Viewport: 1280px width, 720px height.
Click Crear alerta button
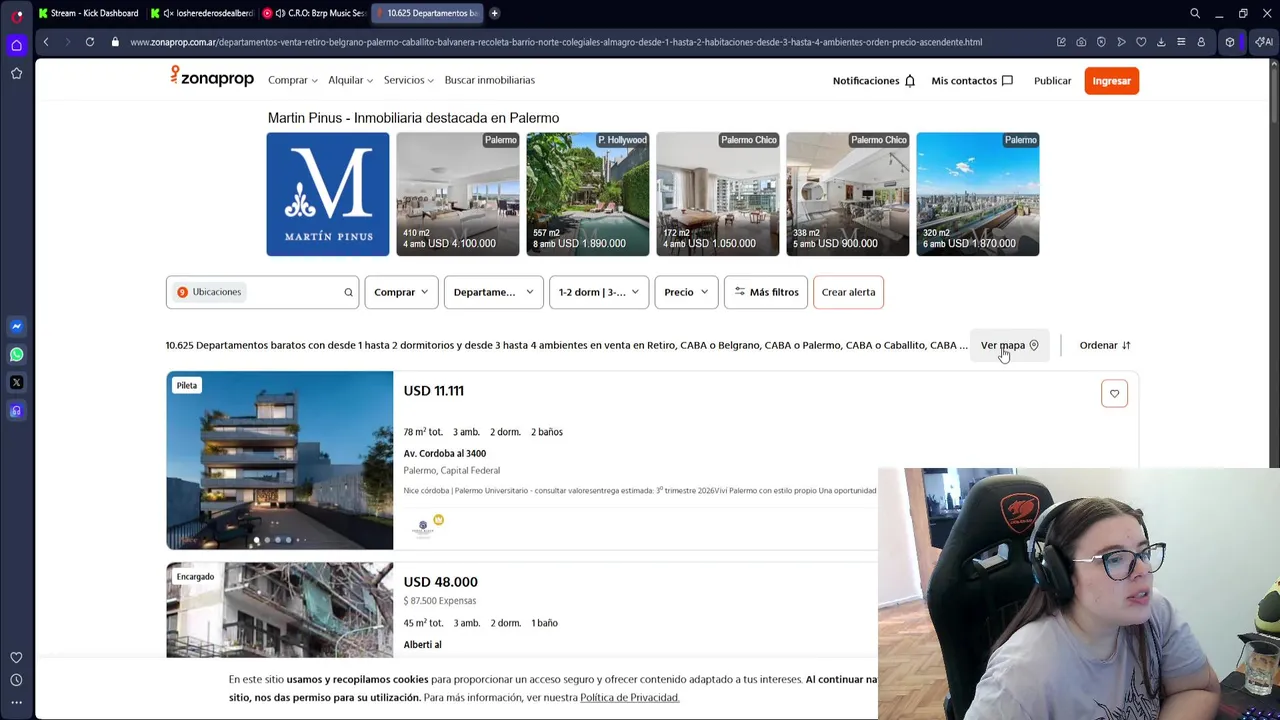click(x=848, y=292)
